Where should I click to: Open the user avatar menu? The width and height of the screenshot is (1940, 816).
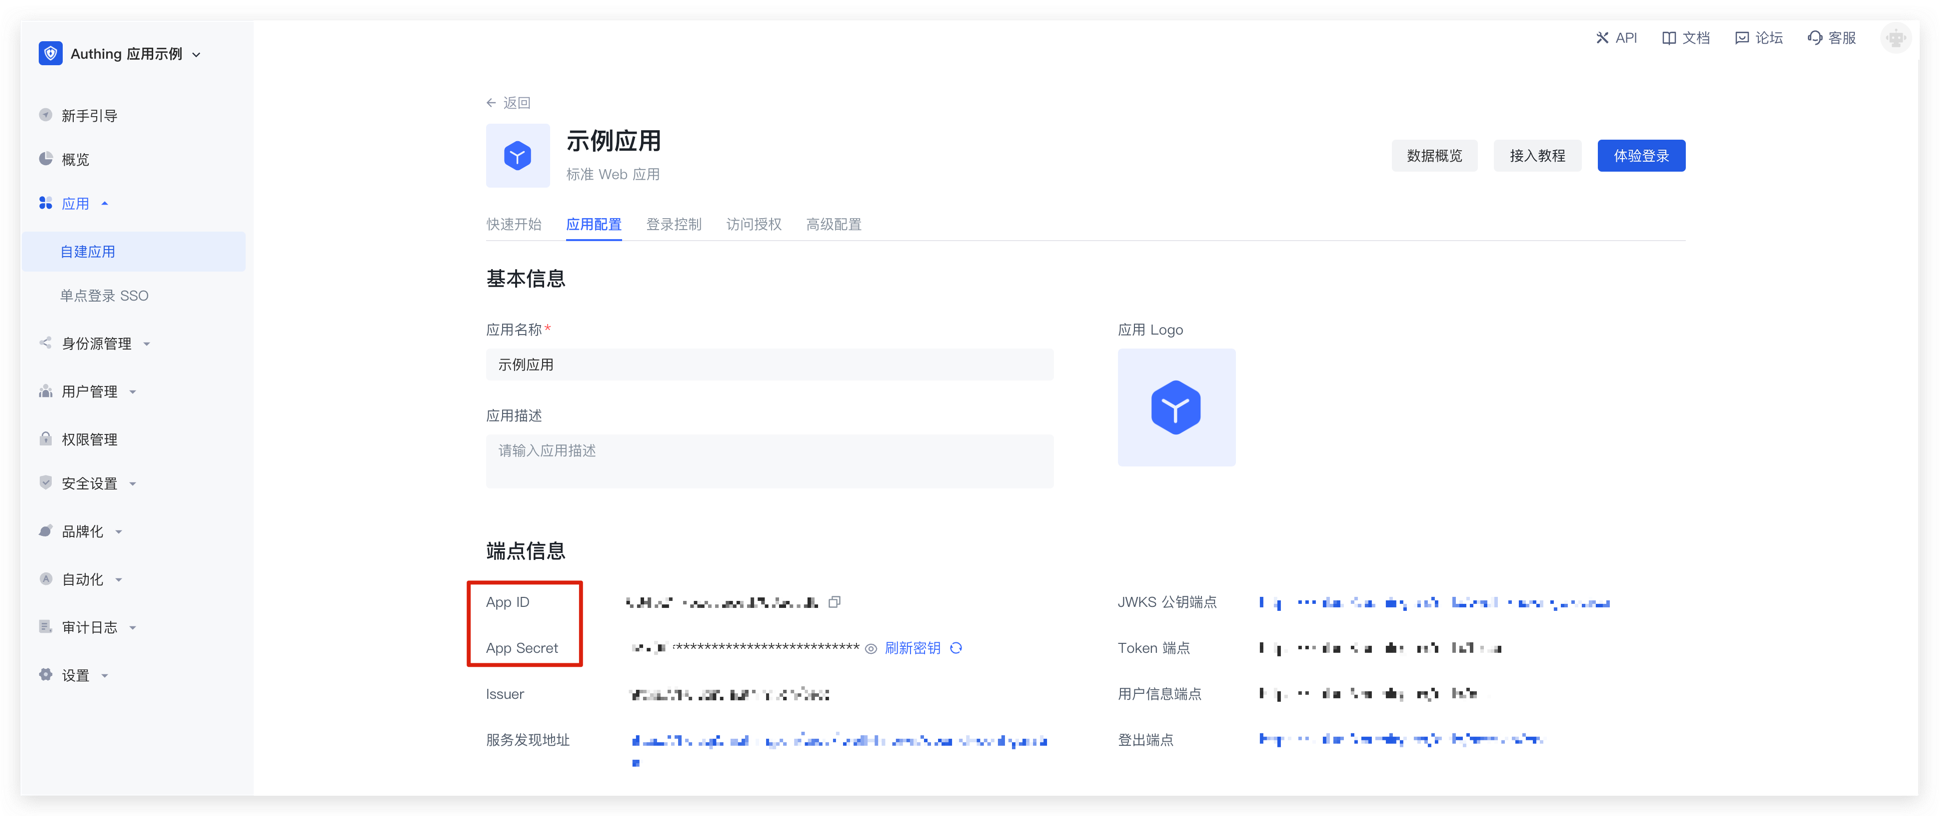click(1895, 38)
